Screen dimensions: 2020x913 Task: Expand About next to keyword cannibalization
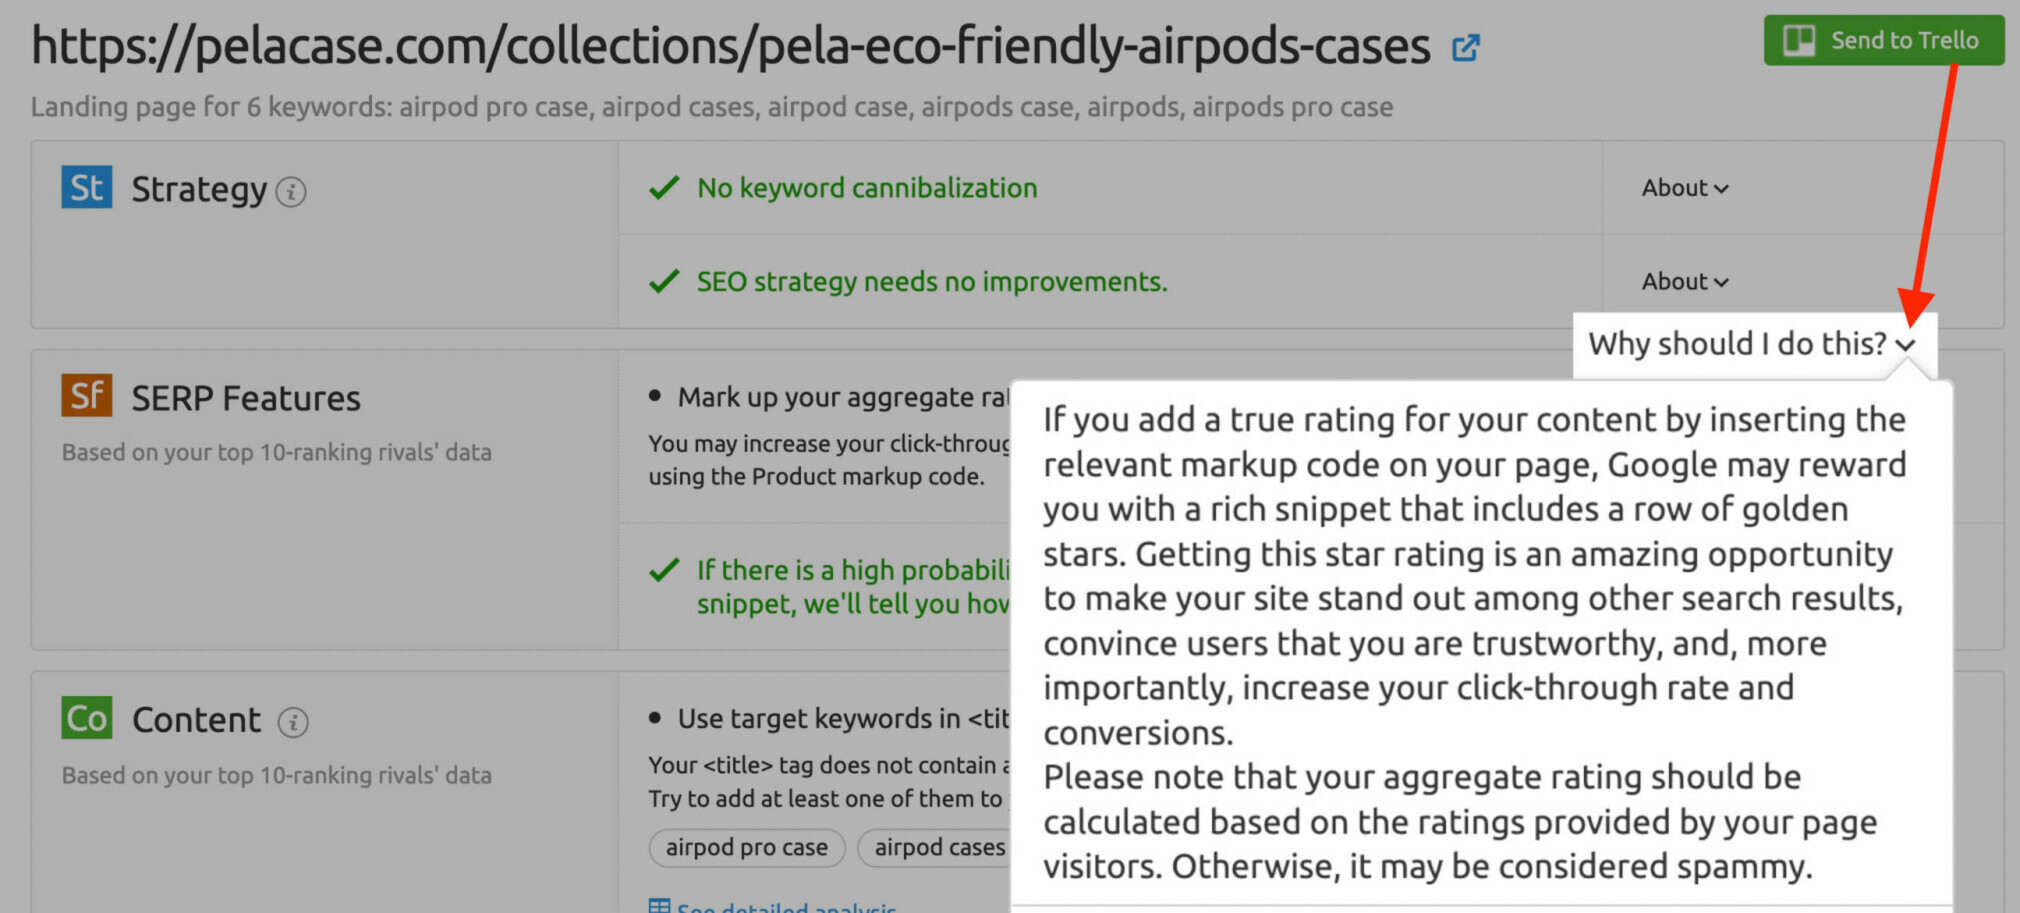1685,188
